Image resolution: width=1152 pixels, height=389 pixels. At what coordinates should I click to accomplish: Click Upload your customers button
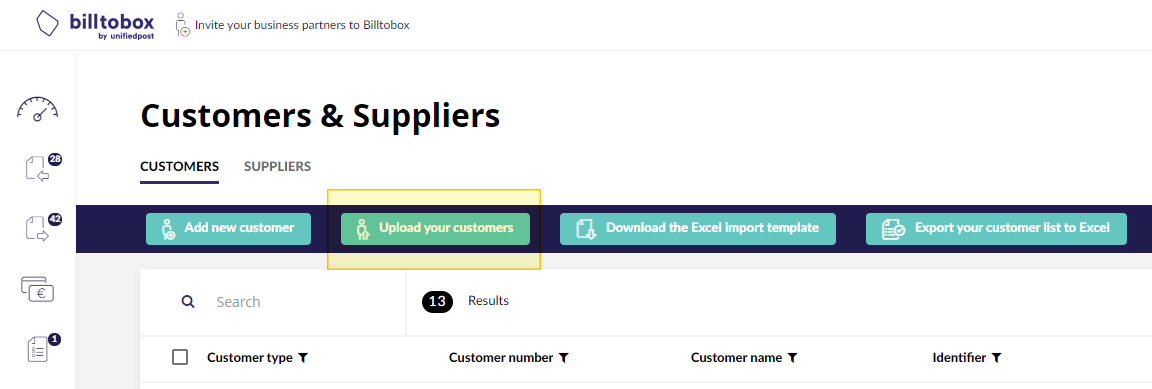click(x=435, y=229)
